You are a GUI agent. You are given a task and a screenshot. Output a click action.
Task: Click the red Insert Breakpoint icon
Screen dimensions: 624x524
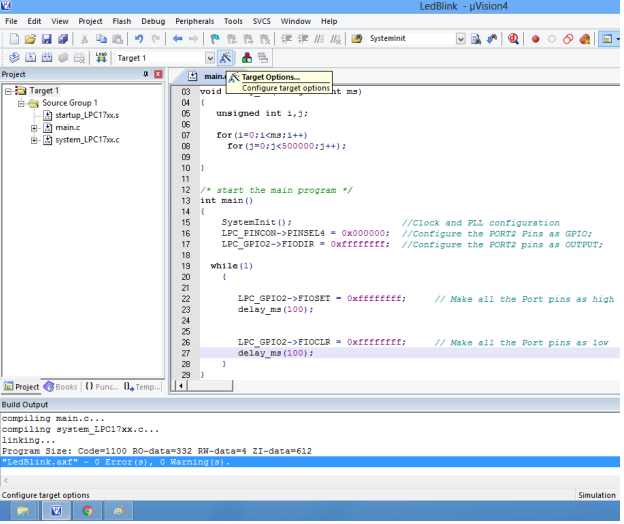[x=536, y=39]
